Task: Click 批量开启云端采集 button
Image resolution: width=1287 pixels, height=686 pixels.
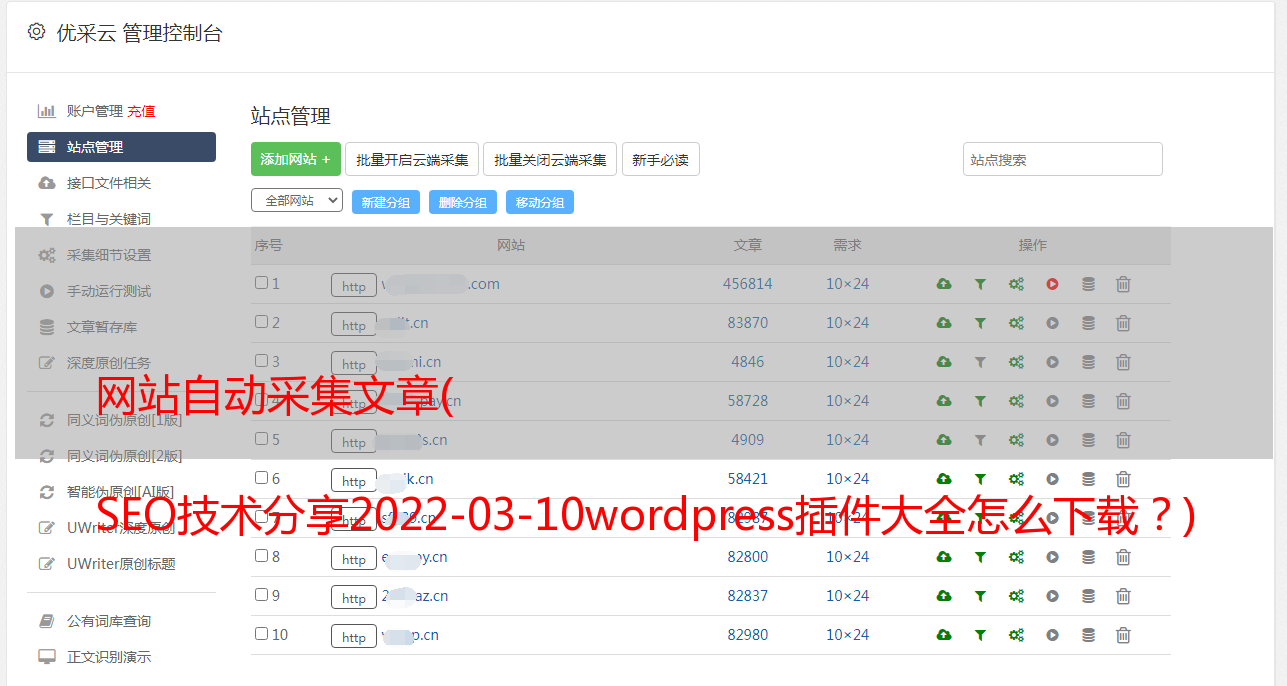Action: point(412,159)
